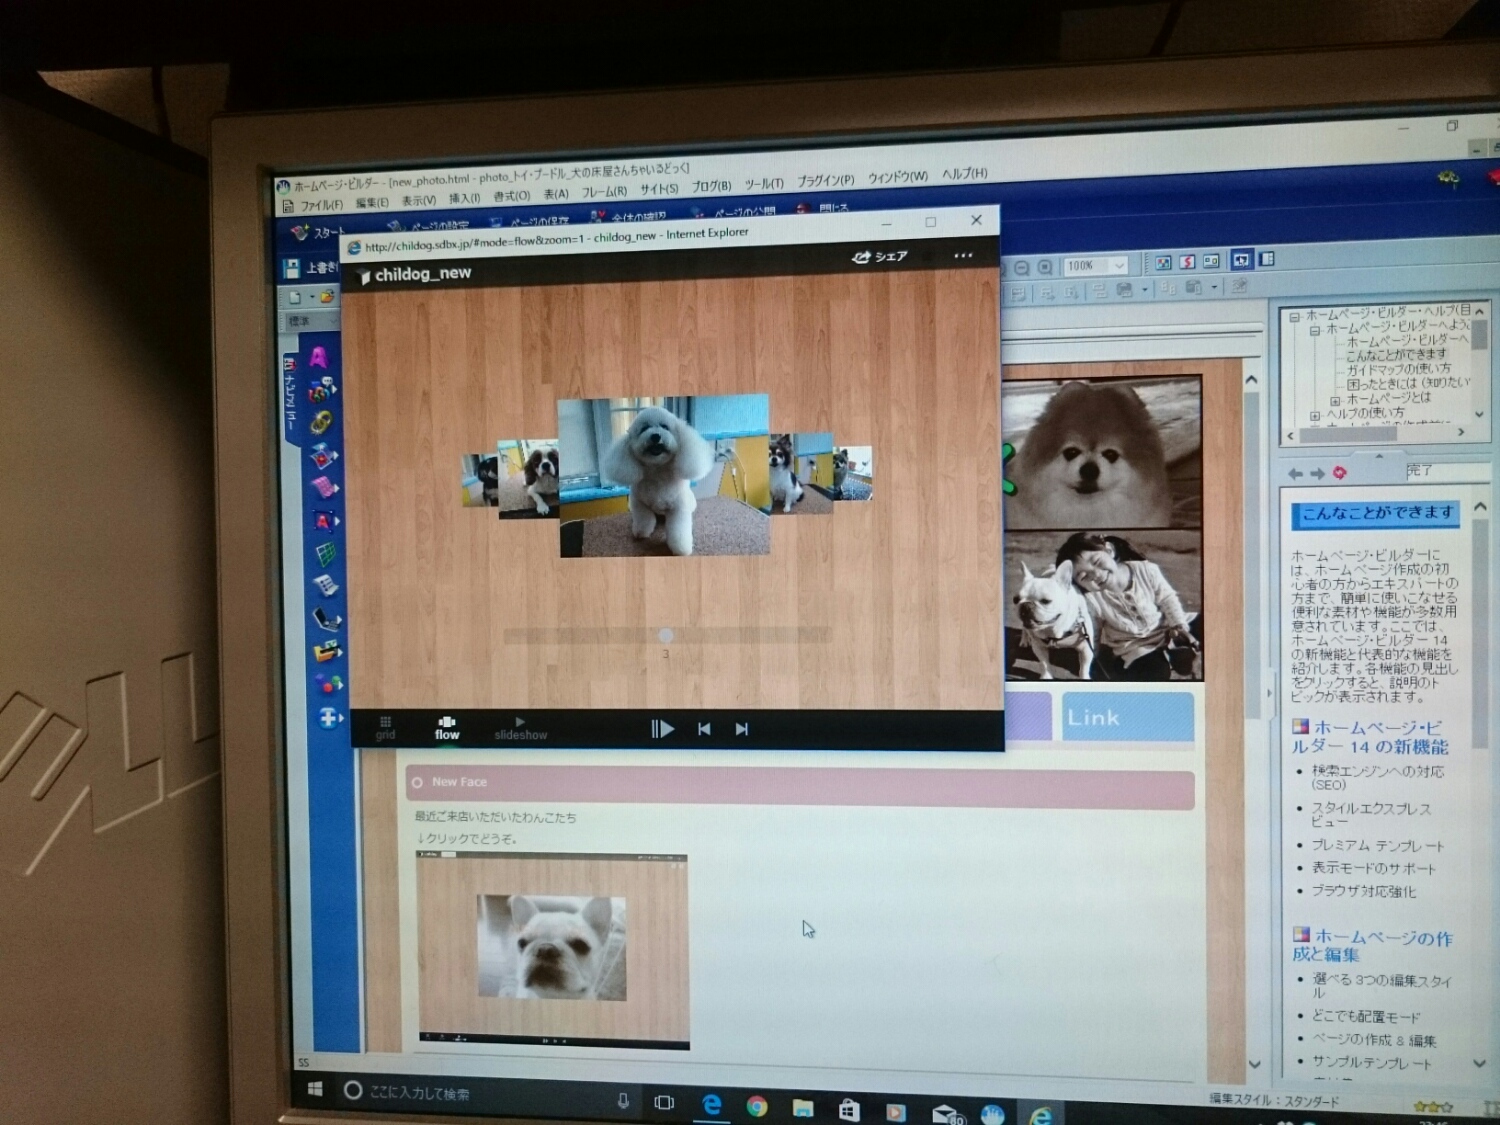The image size is (1500, 1125).
Task: Select ガイドマップの使い方 in help tree
Action: 1398,368
